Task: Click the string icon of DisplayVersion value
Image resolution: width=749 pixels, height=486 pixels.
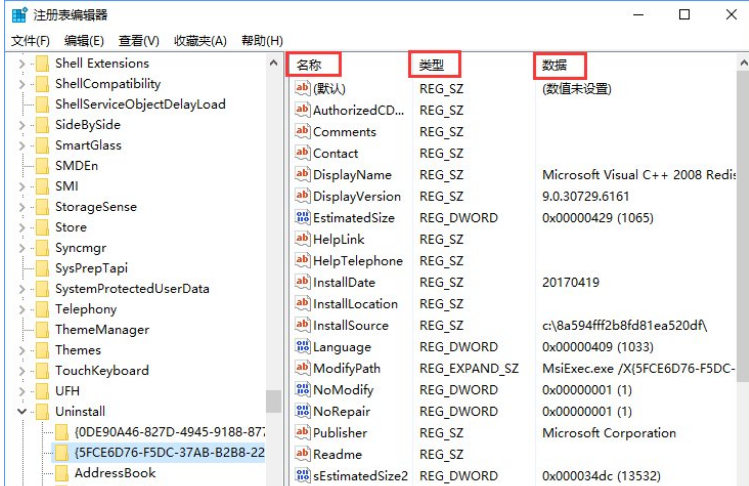Action: point(302,195)
